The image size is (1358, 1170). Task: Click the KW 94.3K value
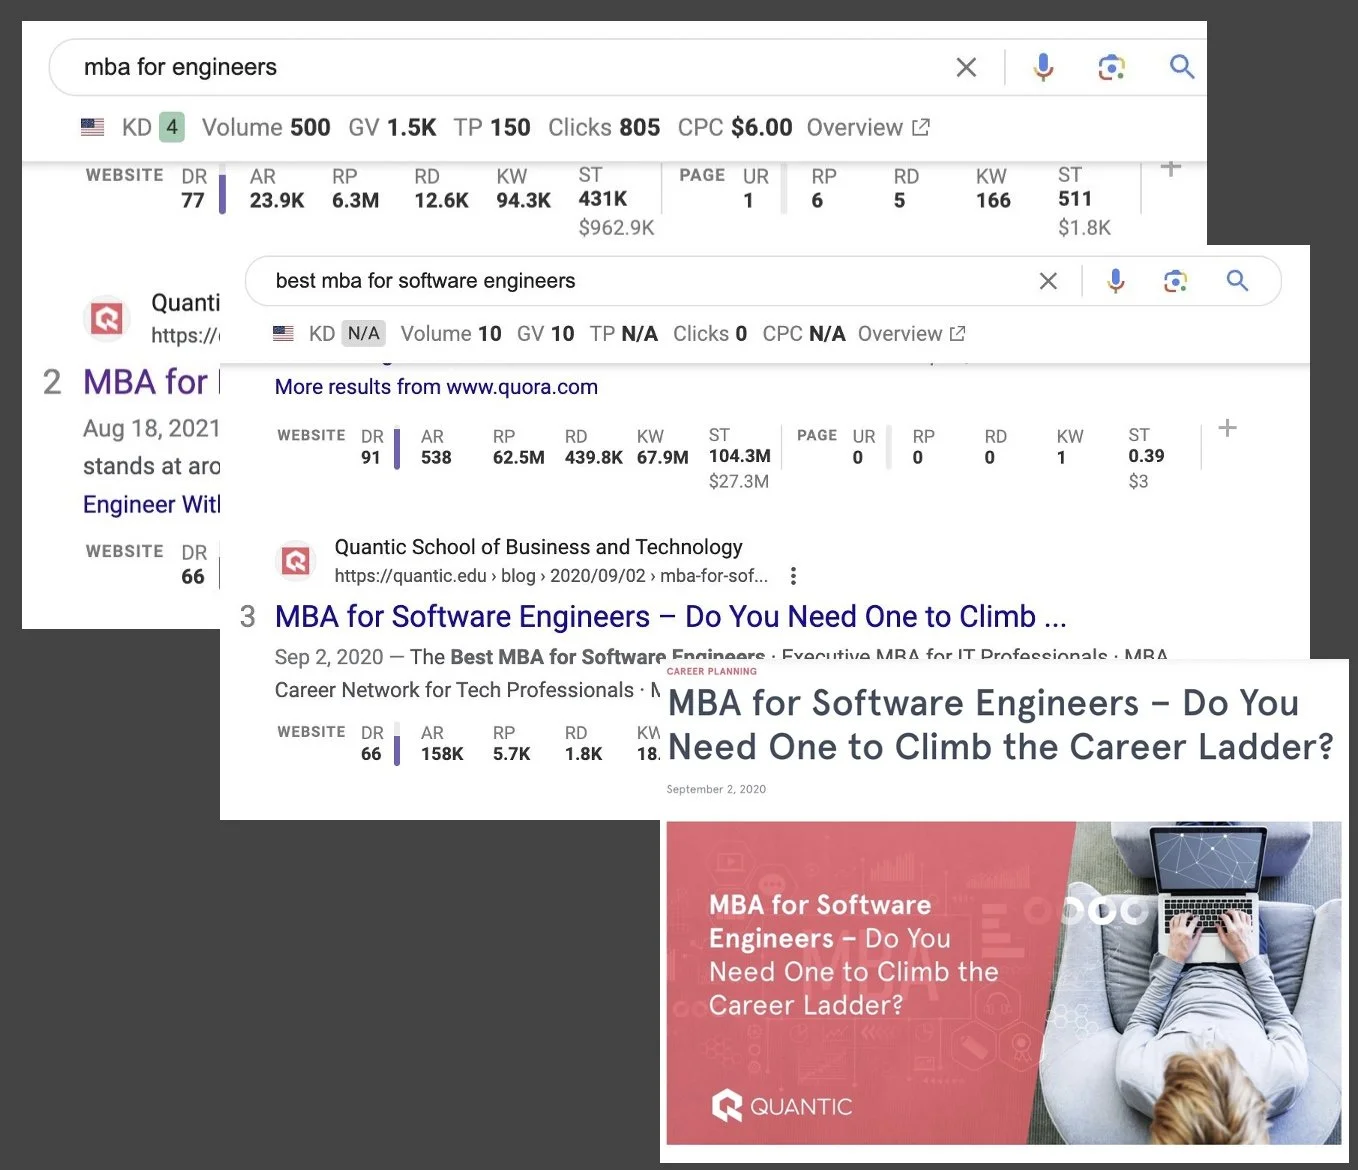(524, 200)
